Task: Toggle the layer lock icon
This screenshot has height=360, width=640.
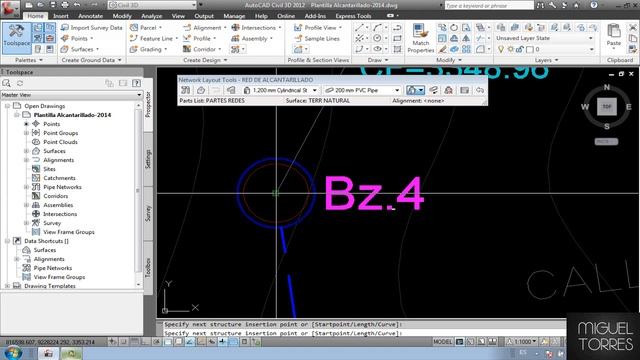Action: point(520,49)
